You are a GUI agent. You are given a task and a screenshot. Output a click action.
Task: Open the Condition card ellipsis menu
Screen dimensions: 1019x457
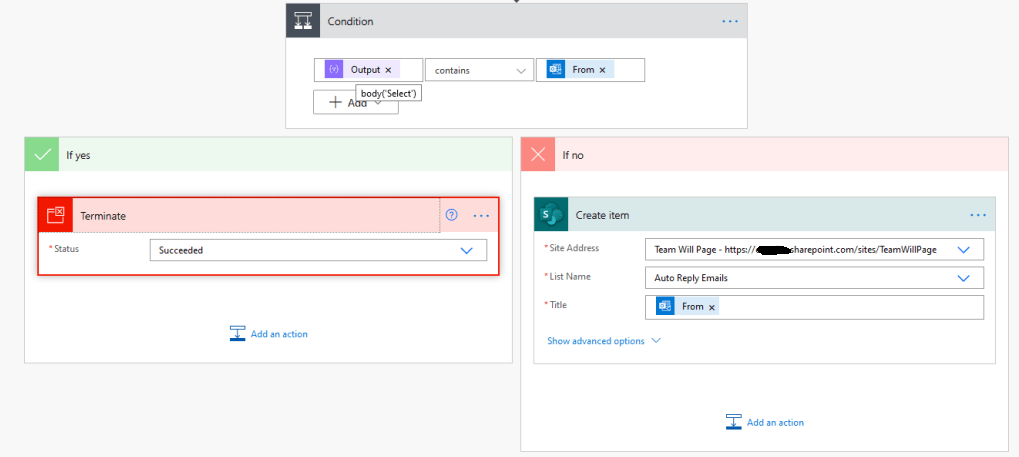[x=730, y=21]
